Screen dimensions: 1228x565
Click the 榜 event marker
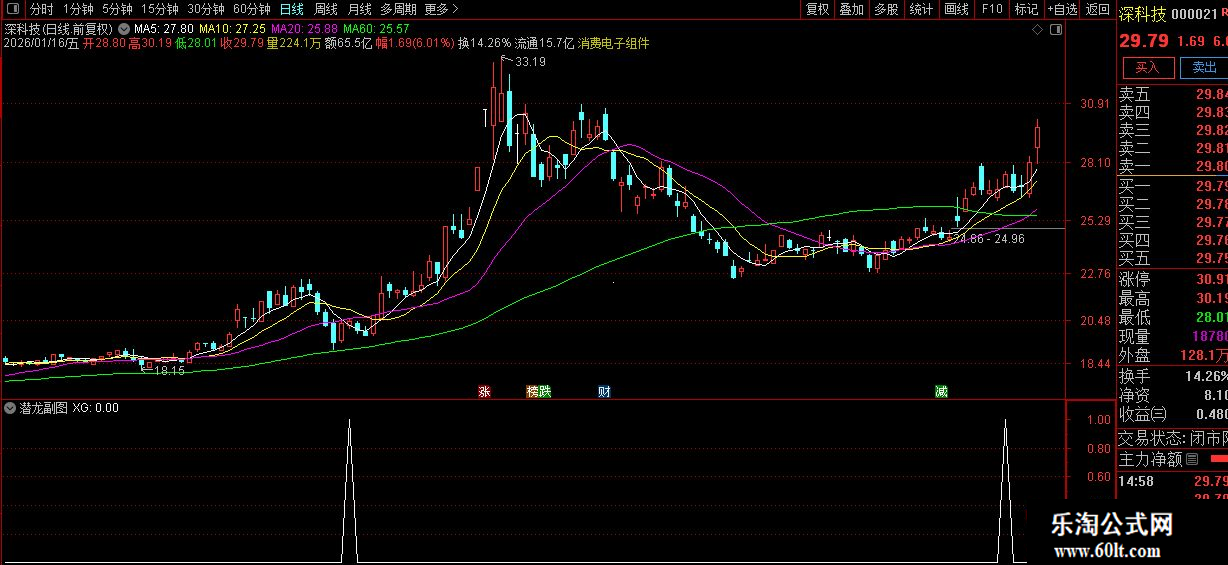coord(532,391)
